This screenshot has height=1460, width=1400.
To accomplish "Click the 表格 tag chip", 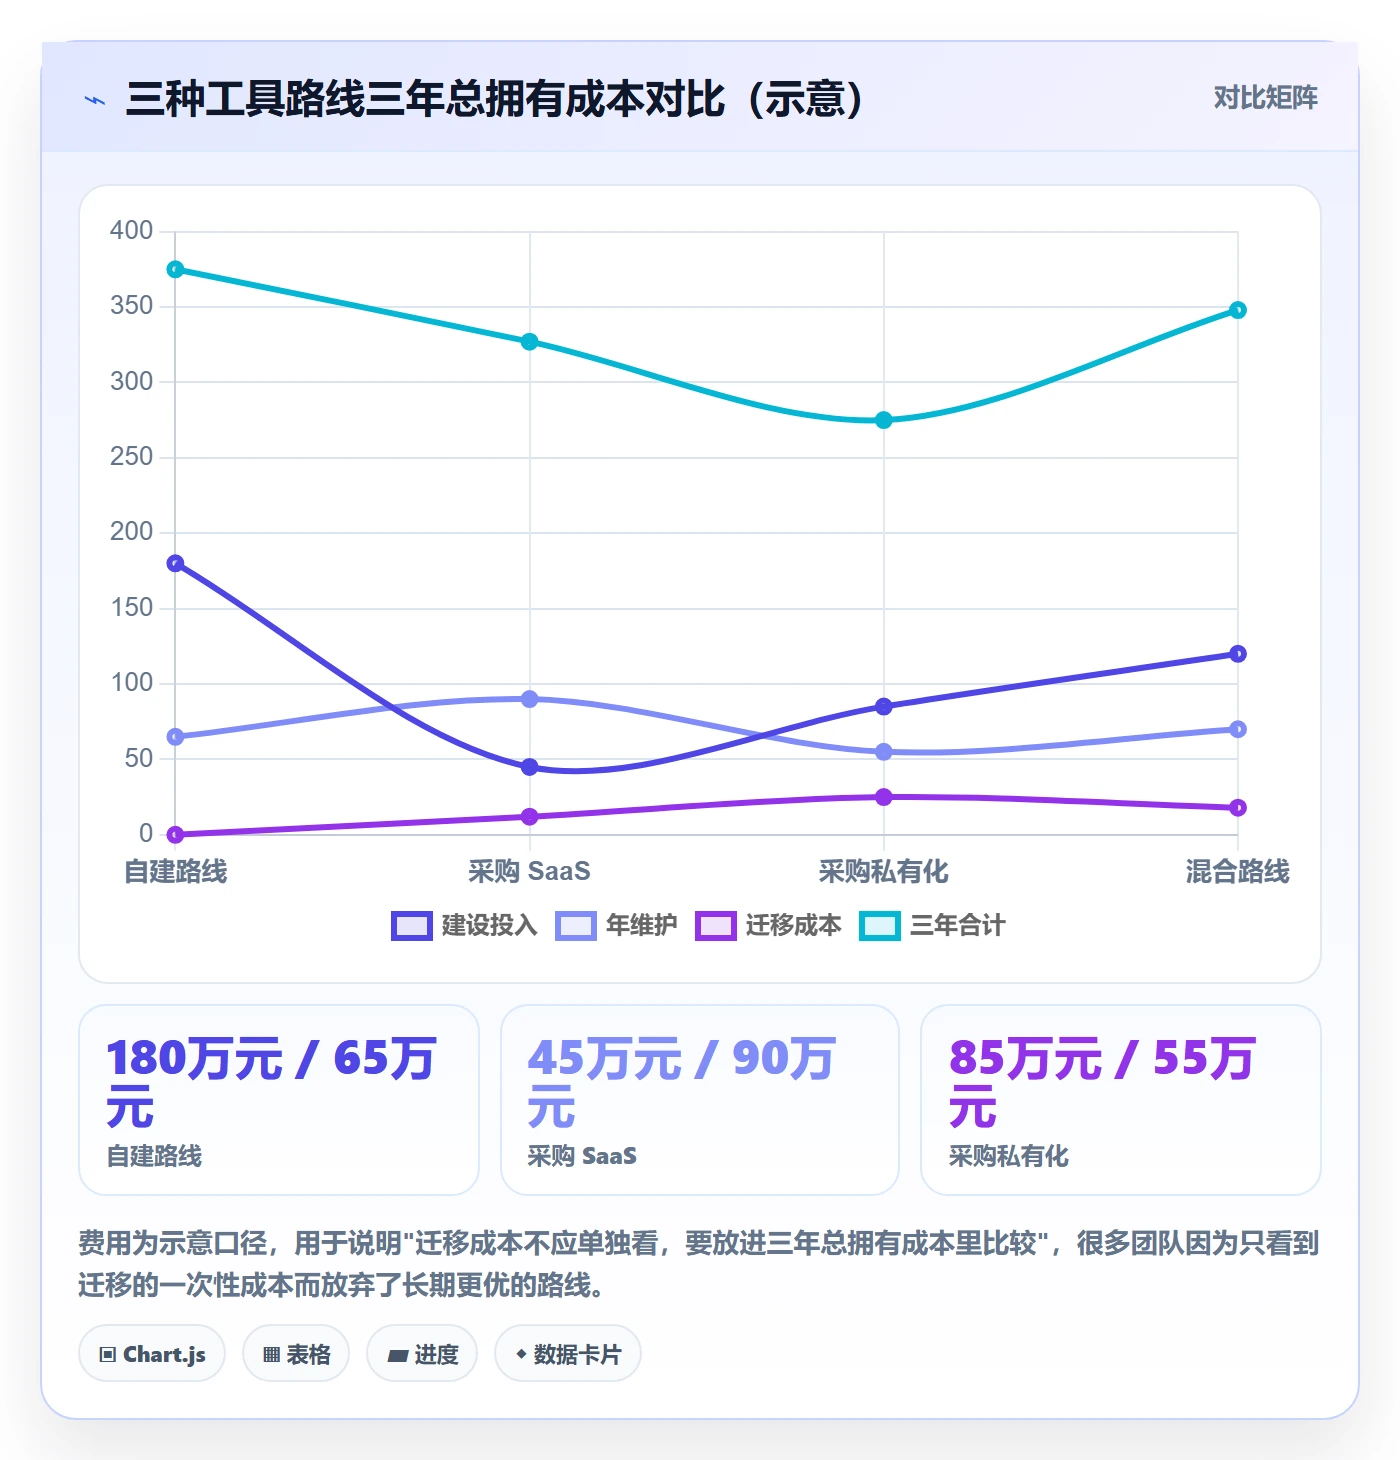I will tap(296, 1354).
